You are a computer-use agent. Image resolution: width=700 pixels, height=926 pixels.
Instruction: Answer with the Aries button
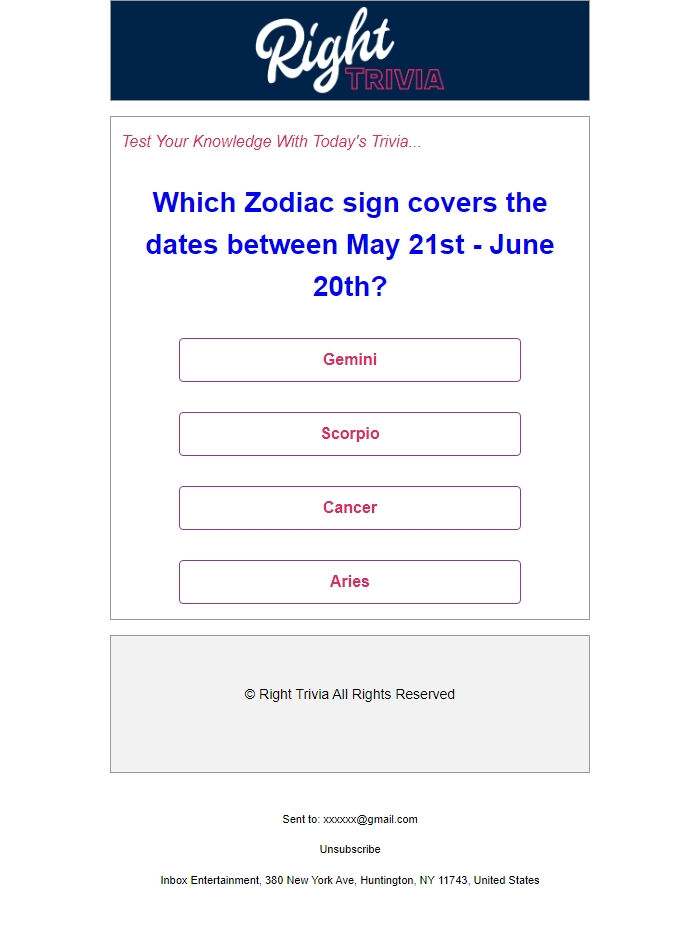coord(350,582)
